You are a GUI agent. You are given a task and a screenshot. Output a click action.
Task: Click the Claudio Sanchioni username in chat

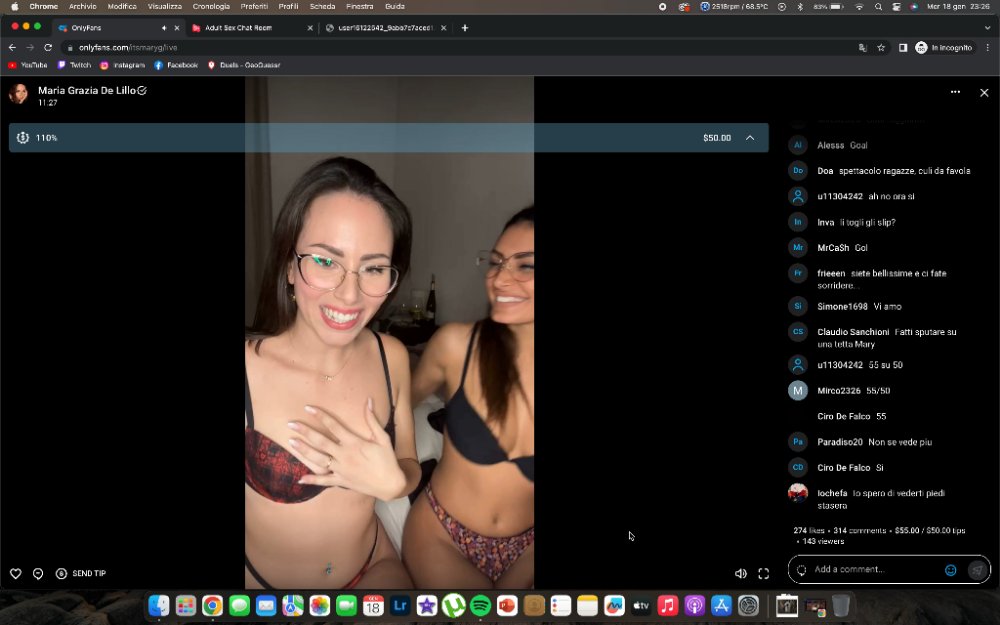tap(853, 332)
